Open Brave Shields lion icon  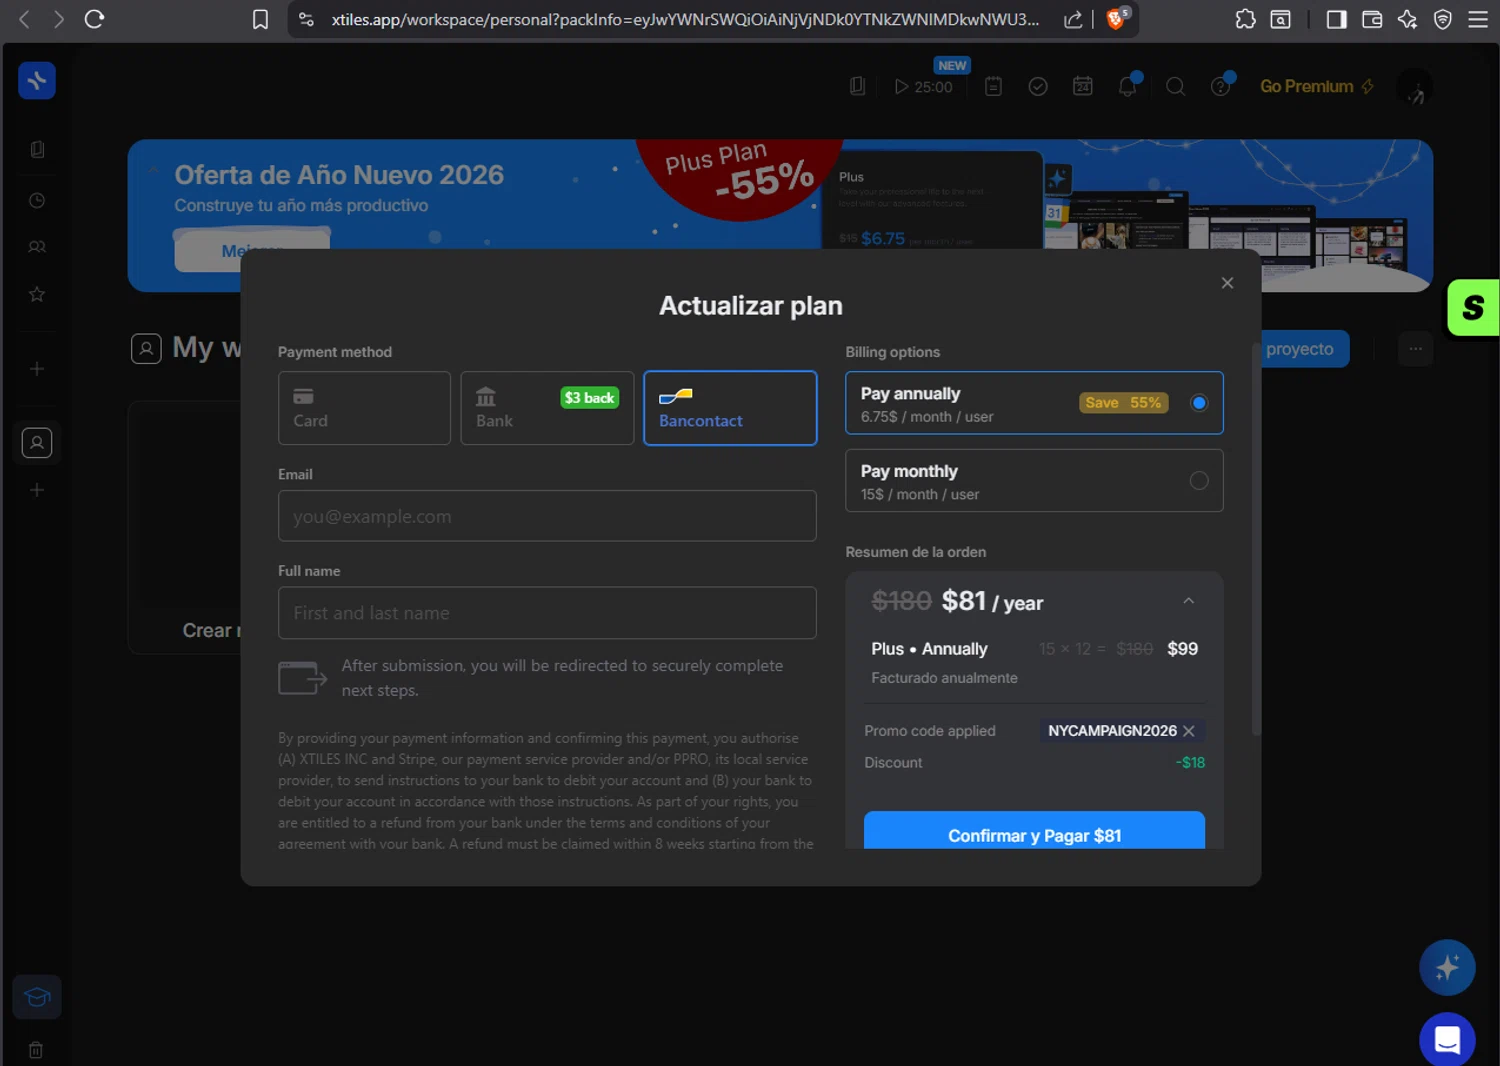1118,19
